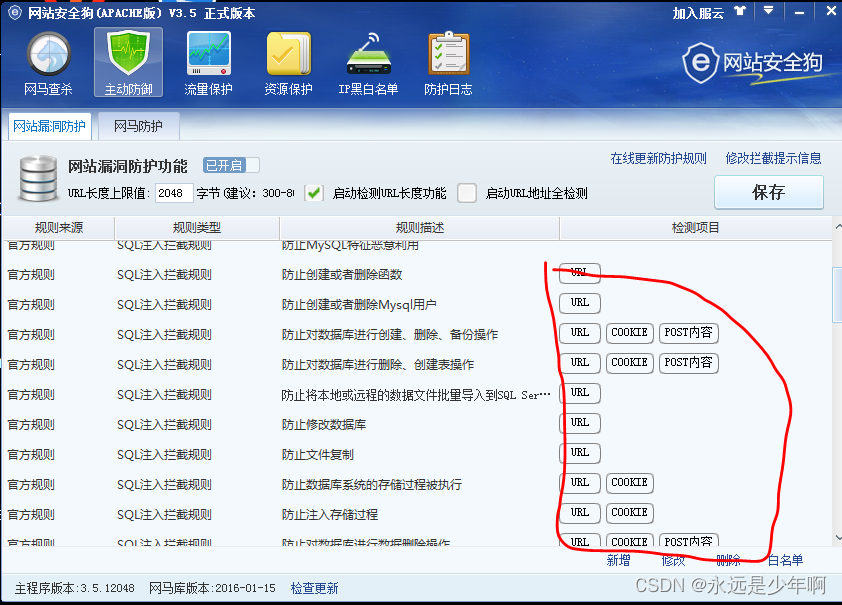Click 检查更新 in the status bar
This screenshot has width=842, height=605.
pos(315,588)
